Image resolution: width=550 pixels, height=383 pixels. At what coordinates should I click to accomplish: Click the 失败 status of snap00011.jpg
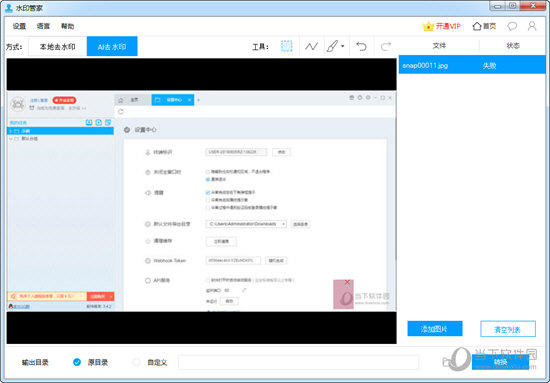coord(489,66)
